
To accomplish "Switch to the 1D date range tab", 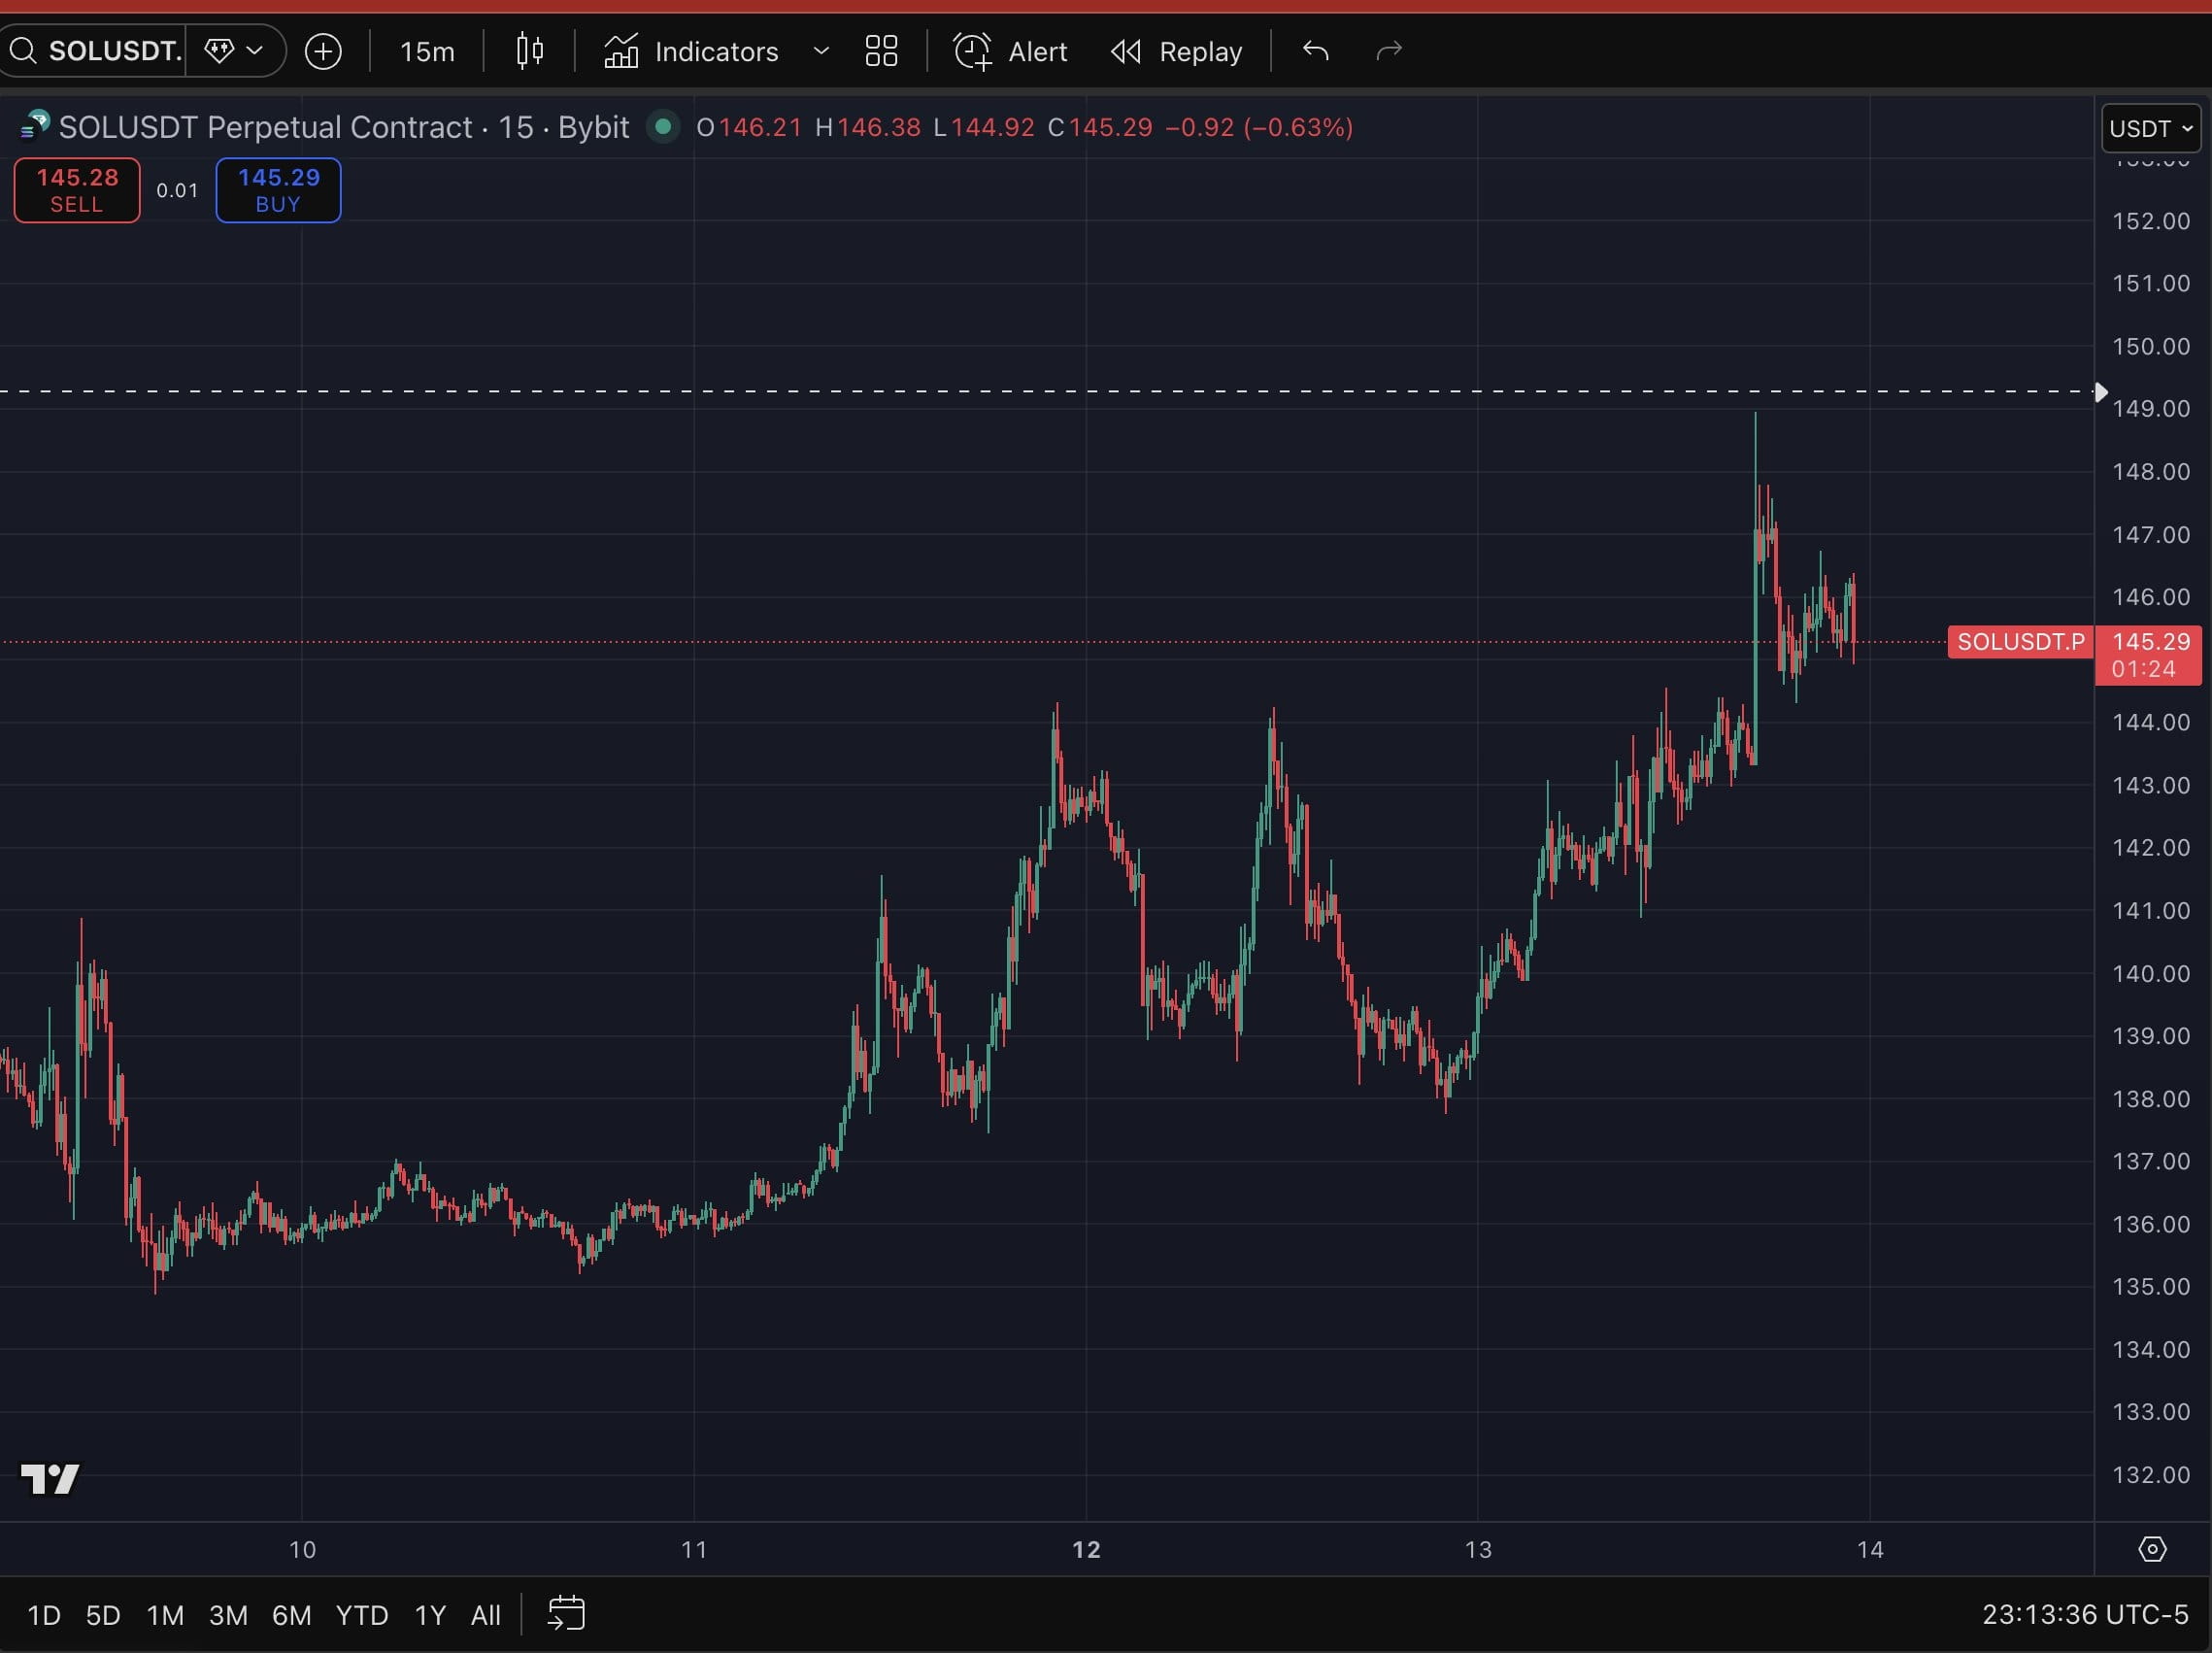I will click(41, 1614).
